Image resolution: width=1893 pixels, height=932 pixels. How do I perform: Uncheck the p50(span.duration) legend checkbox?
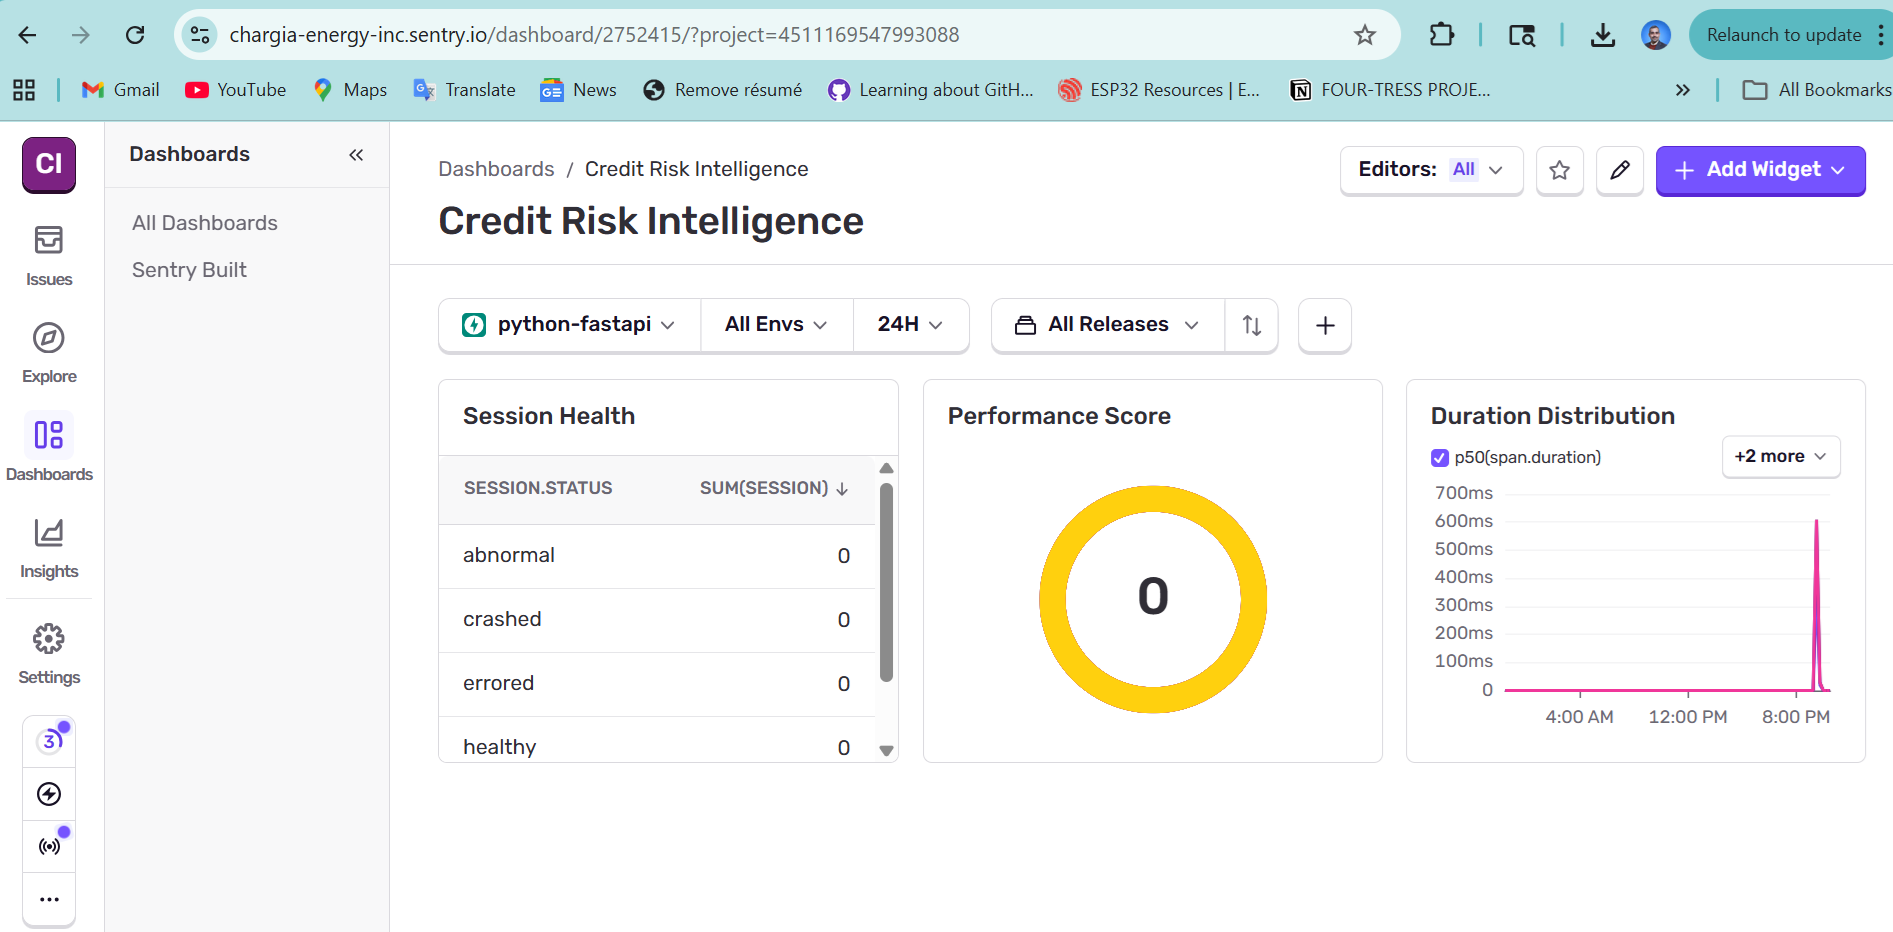point(1440,458)
